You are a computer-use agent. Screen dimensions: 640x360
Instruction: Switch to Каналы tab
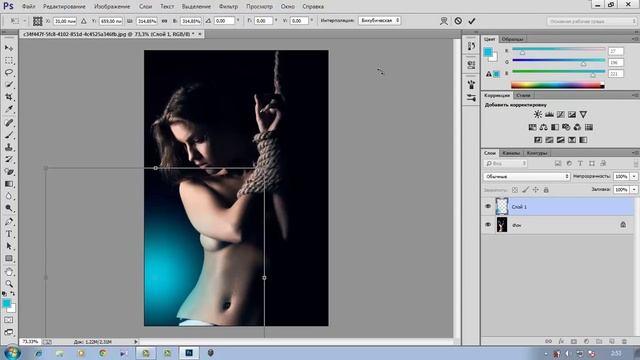click(x=511, y=153)
